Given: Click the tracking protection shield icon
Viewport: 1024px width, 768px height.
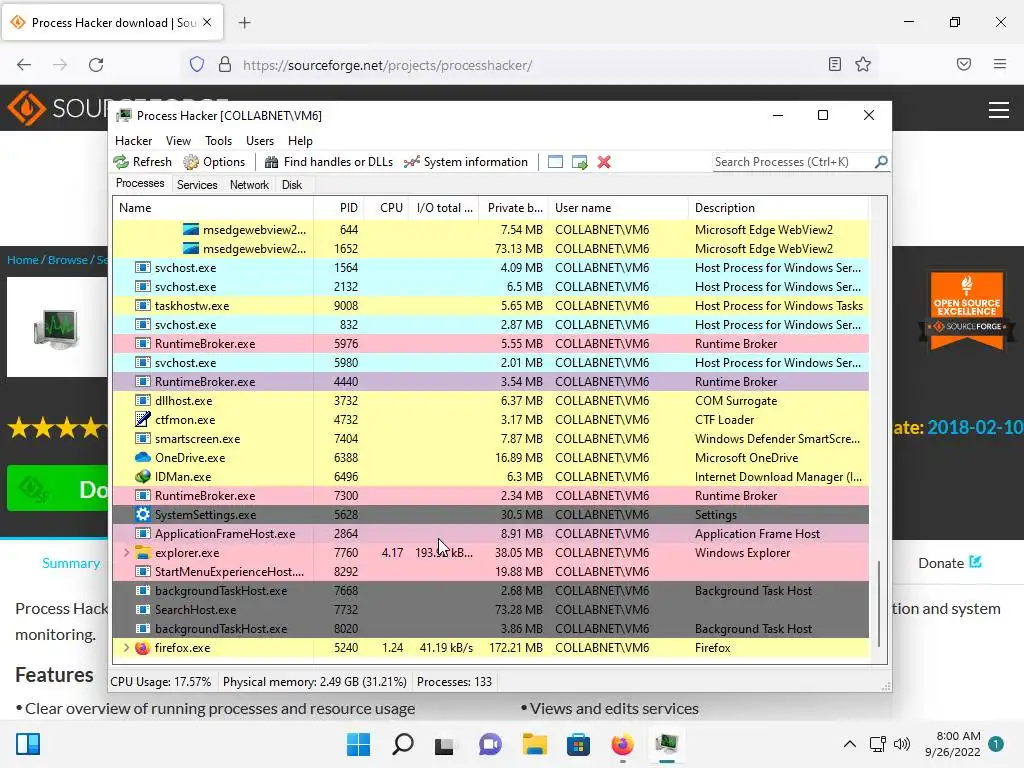Looking at the screenshot, I should tap(197, 65).
